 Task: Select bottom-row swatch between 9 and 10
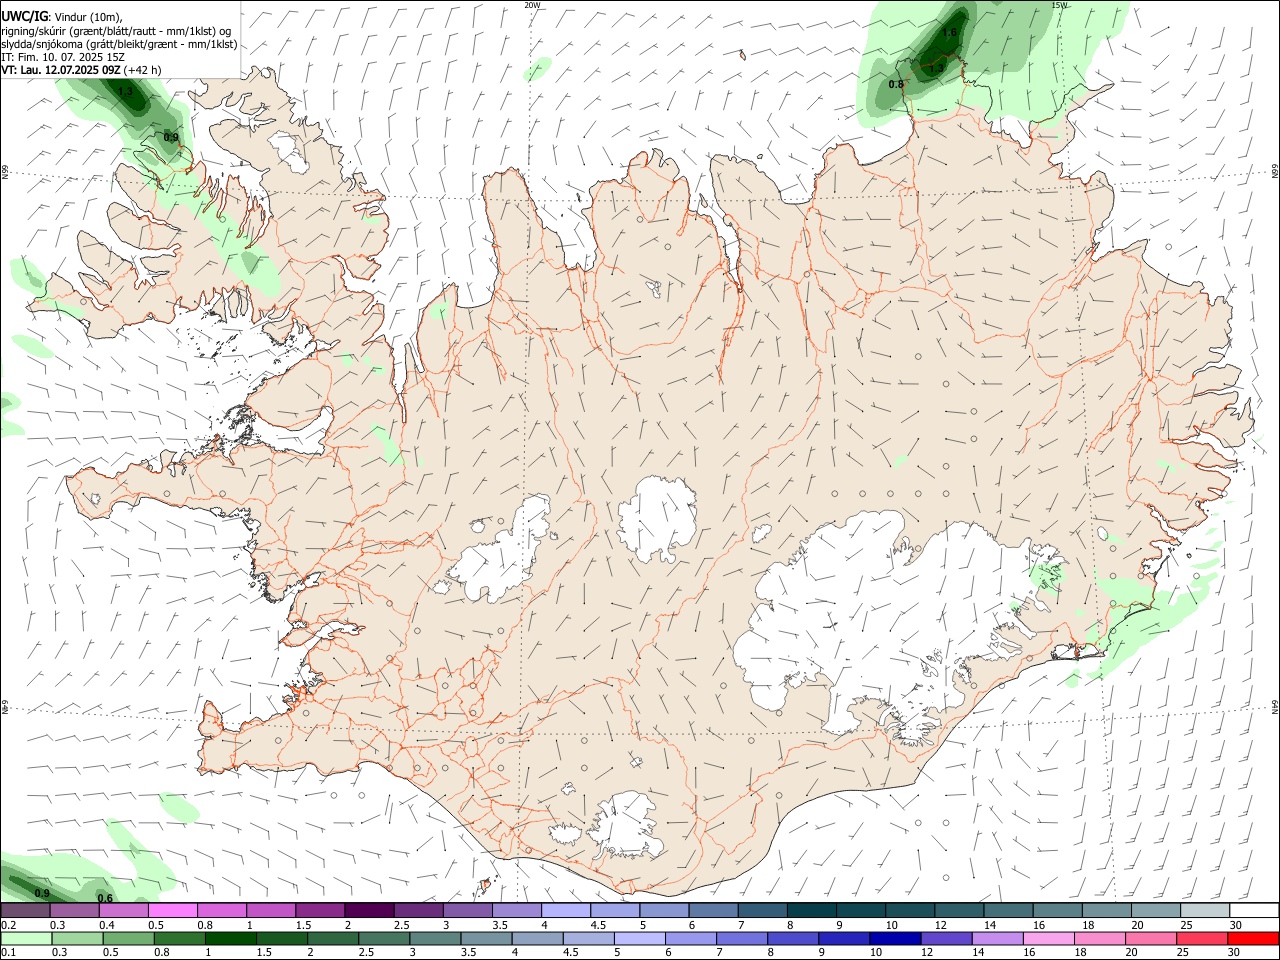[x=845, y=938]
